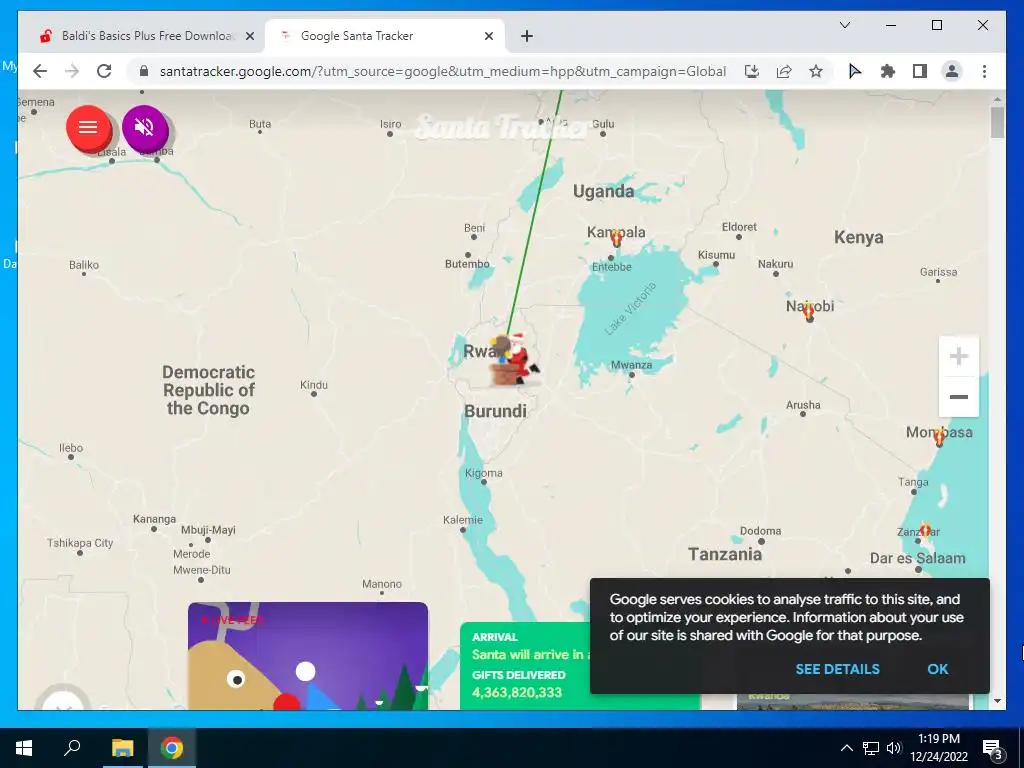Show hidden system tray icons

[x=846, y=748]
